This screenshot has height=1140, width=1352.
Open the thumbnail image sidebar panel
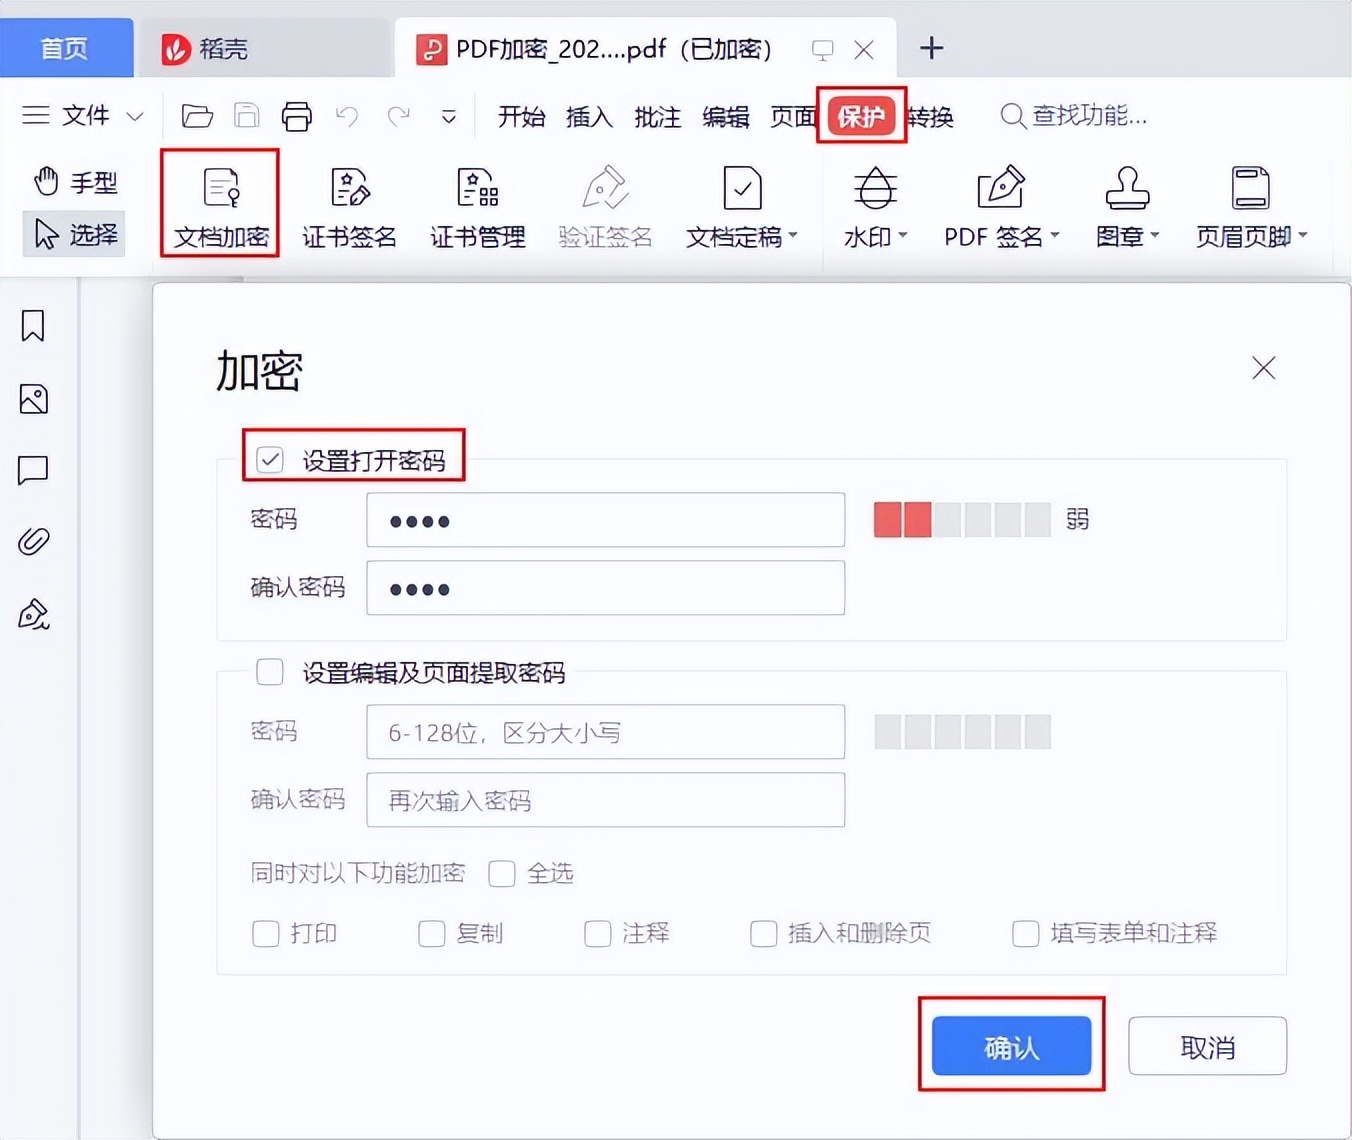click(x=33, y=399)
